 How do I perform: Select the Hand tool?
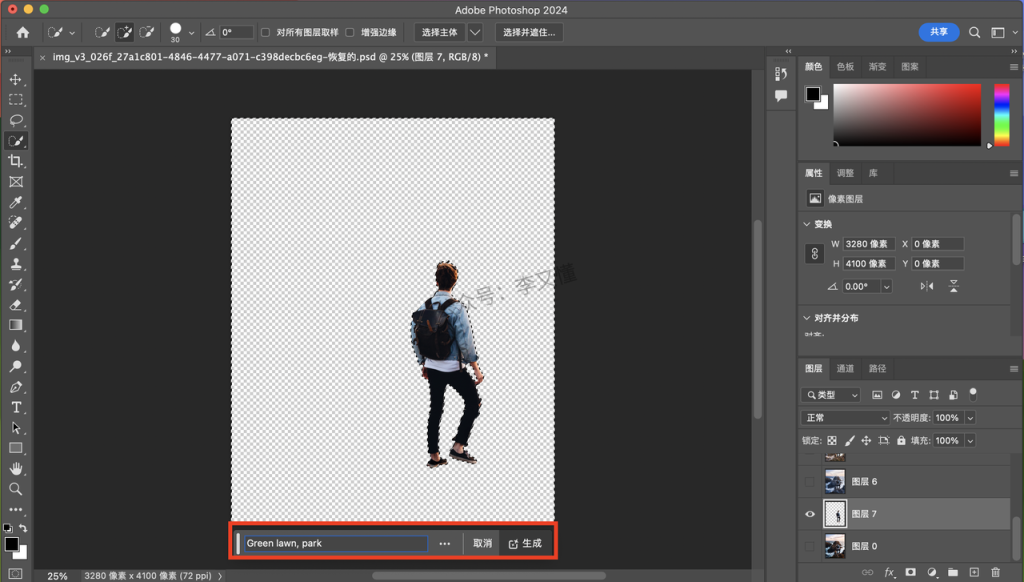tap(16, 468)
